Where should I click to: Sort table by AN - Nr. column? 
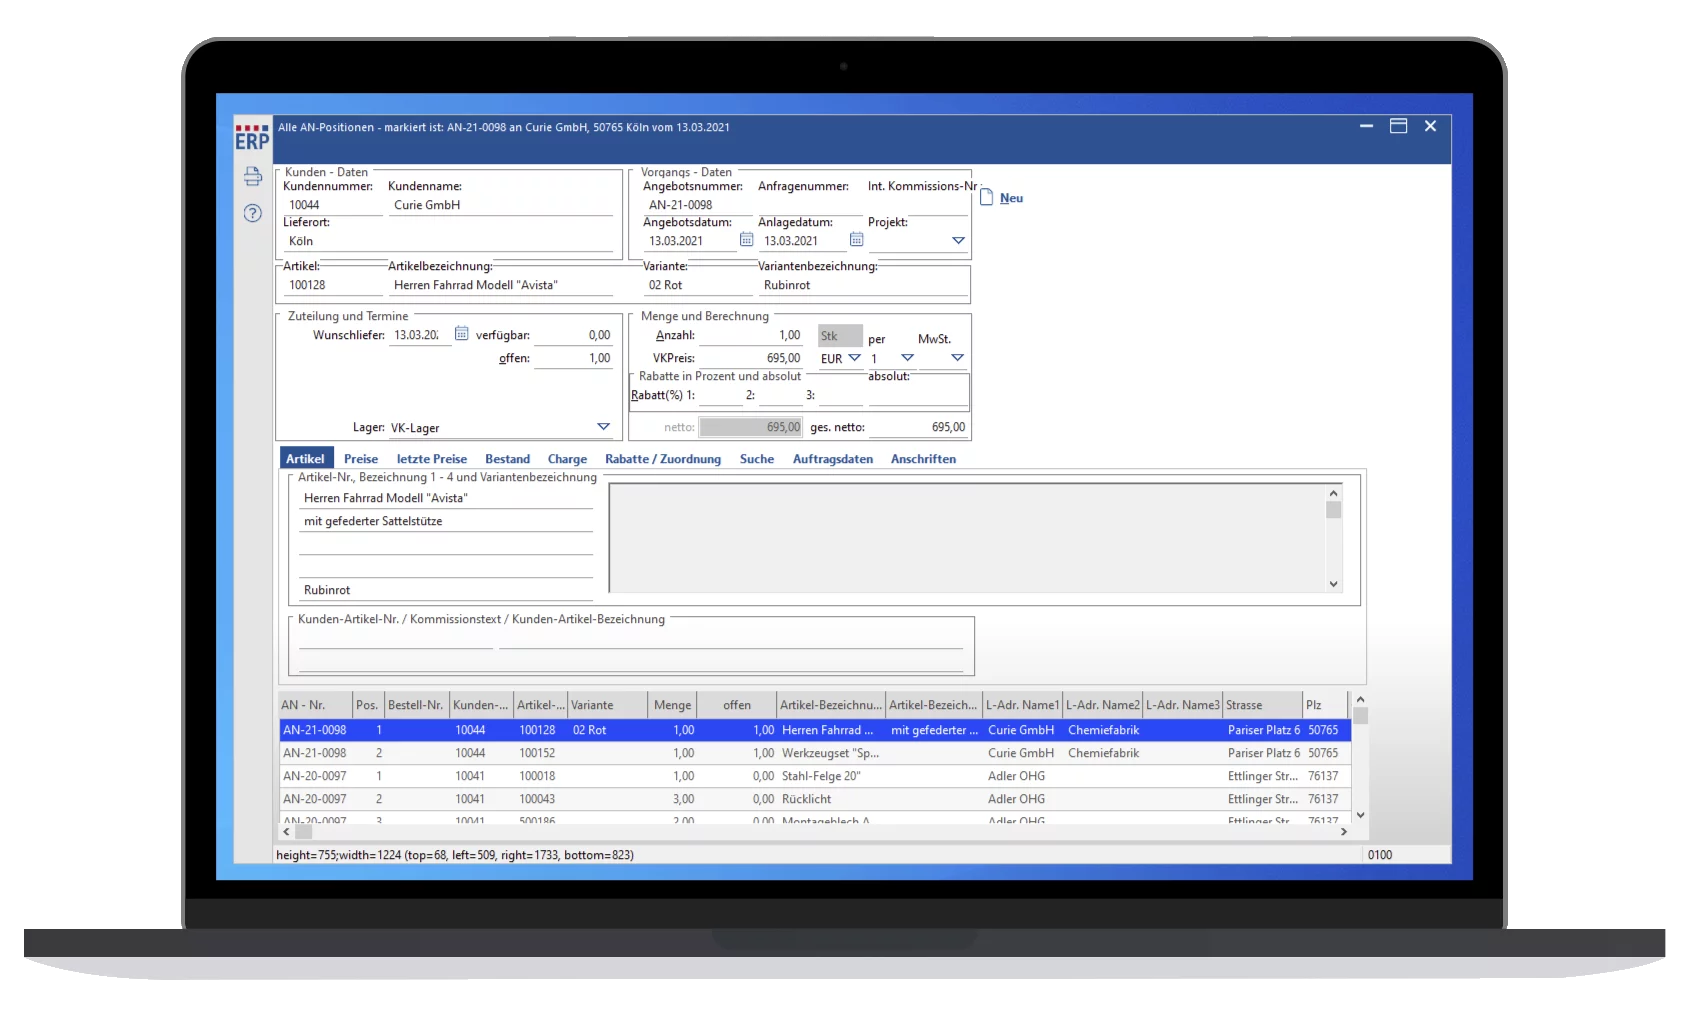tap(315, 705)
